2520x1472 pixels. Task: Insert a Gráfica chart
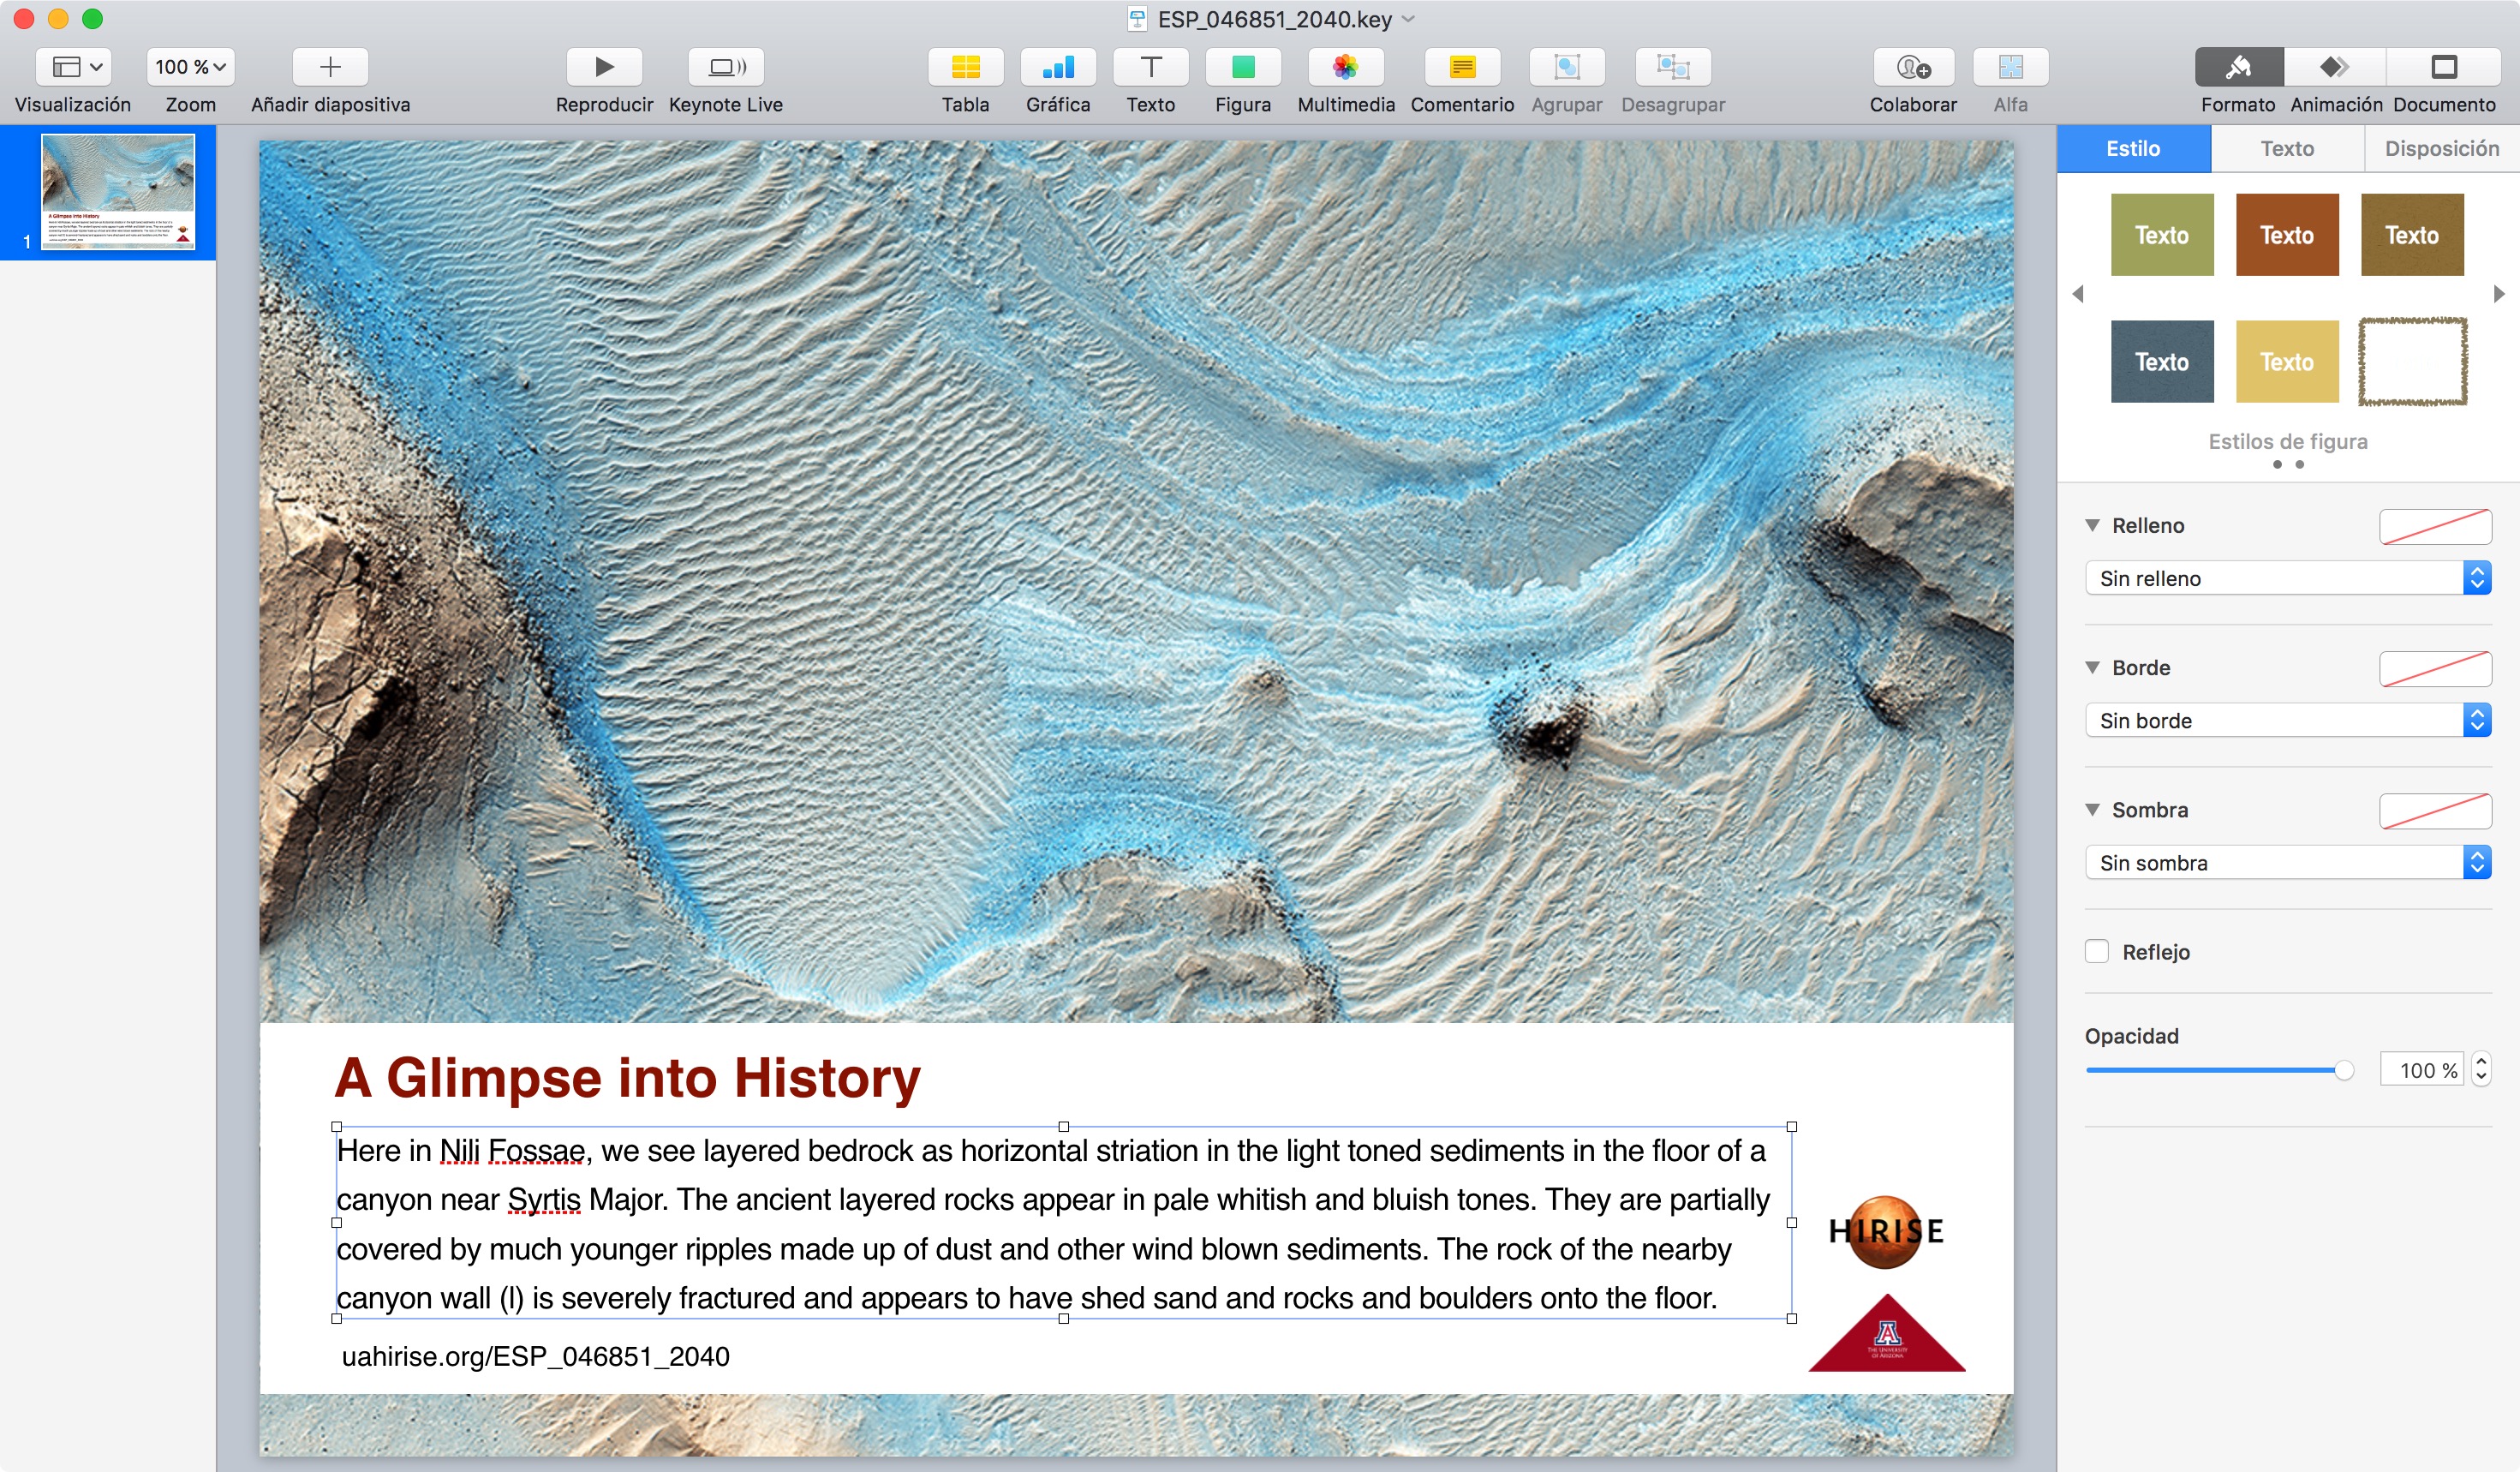[1058, 66]
